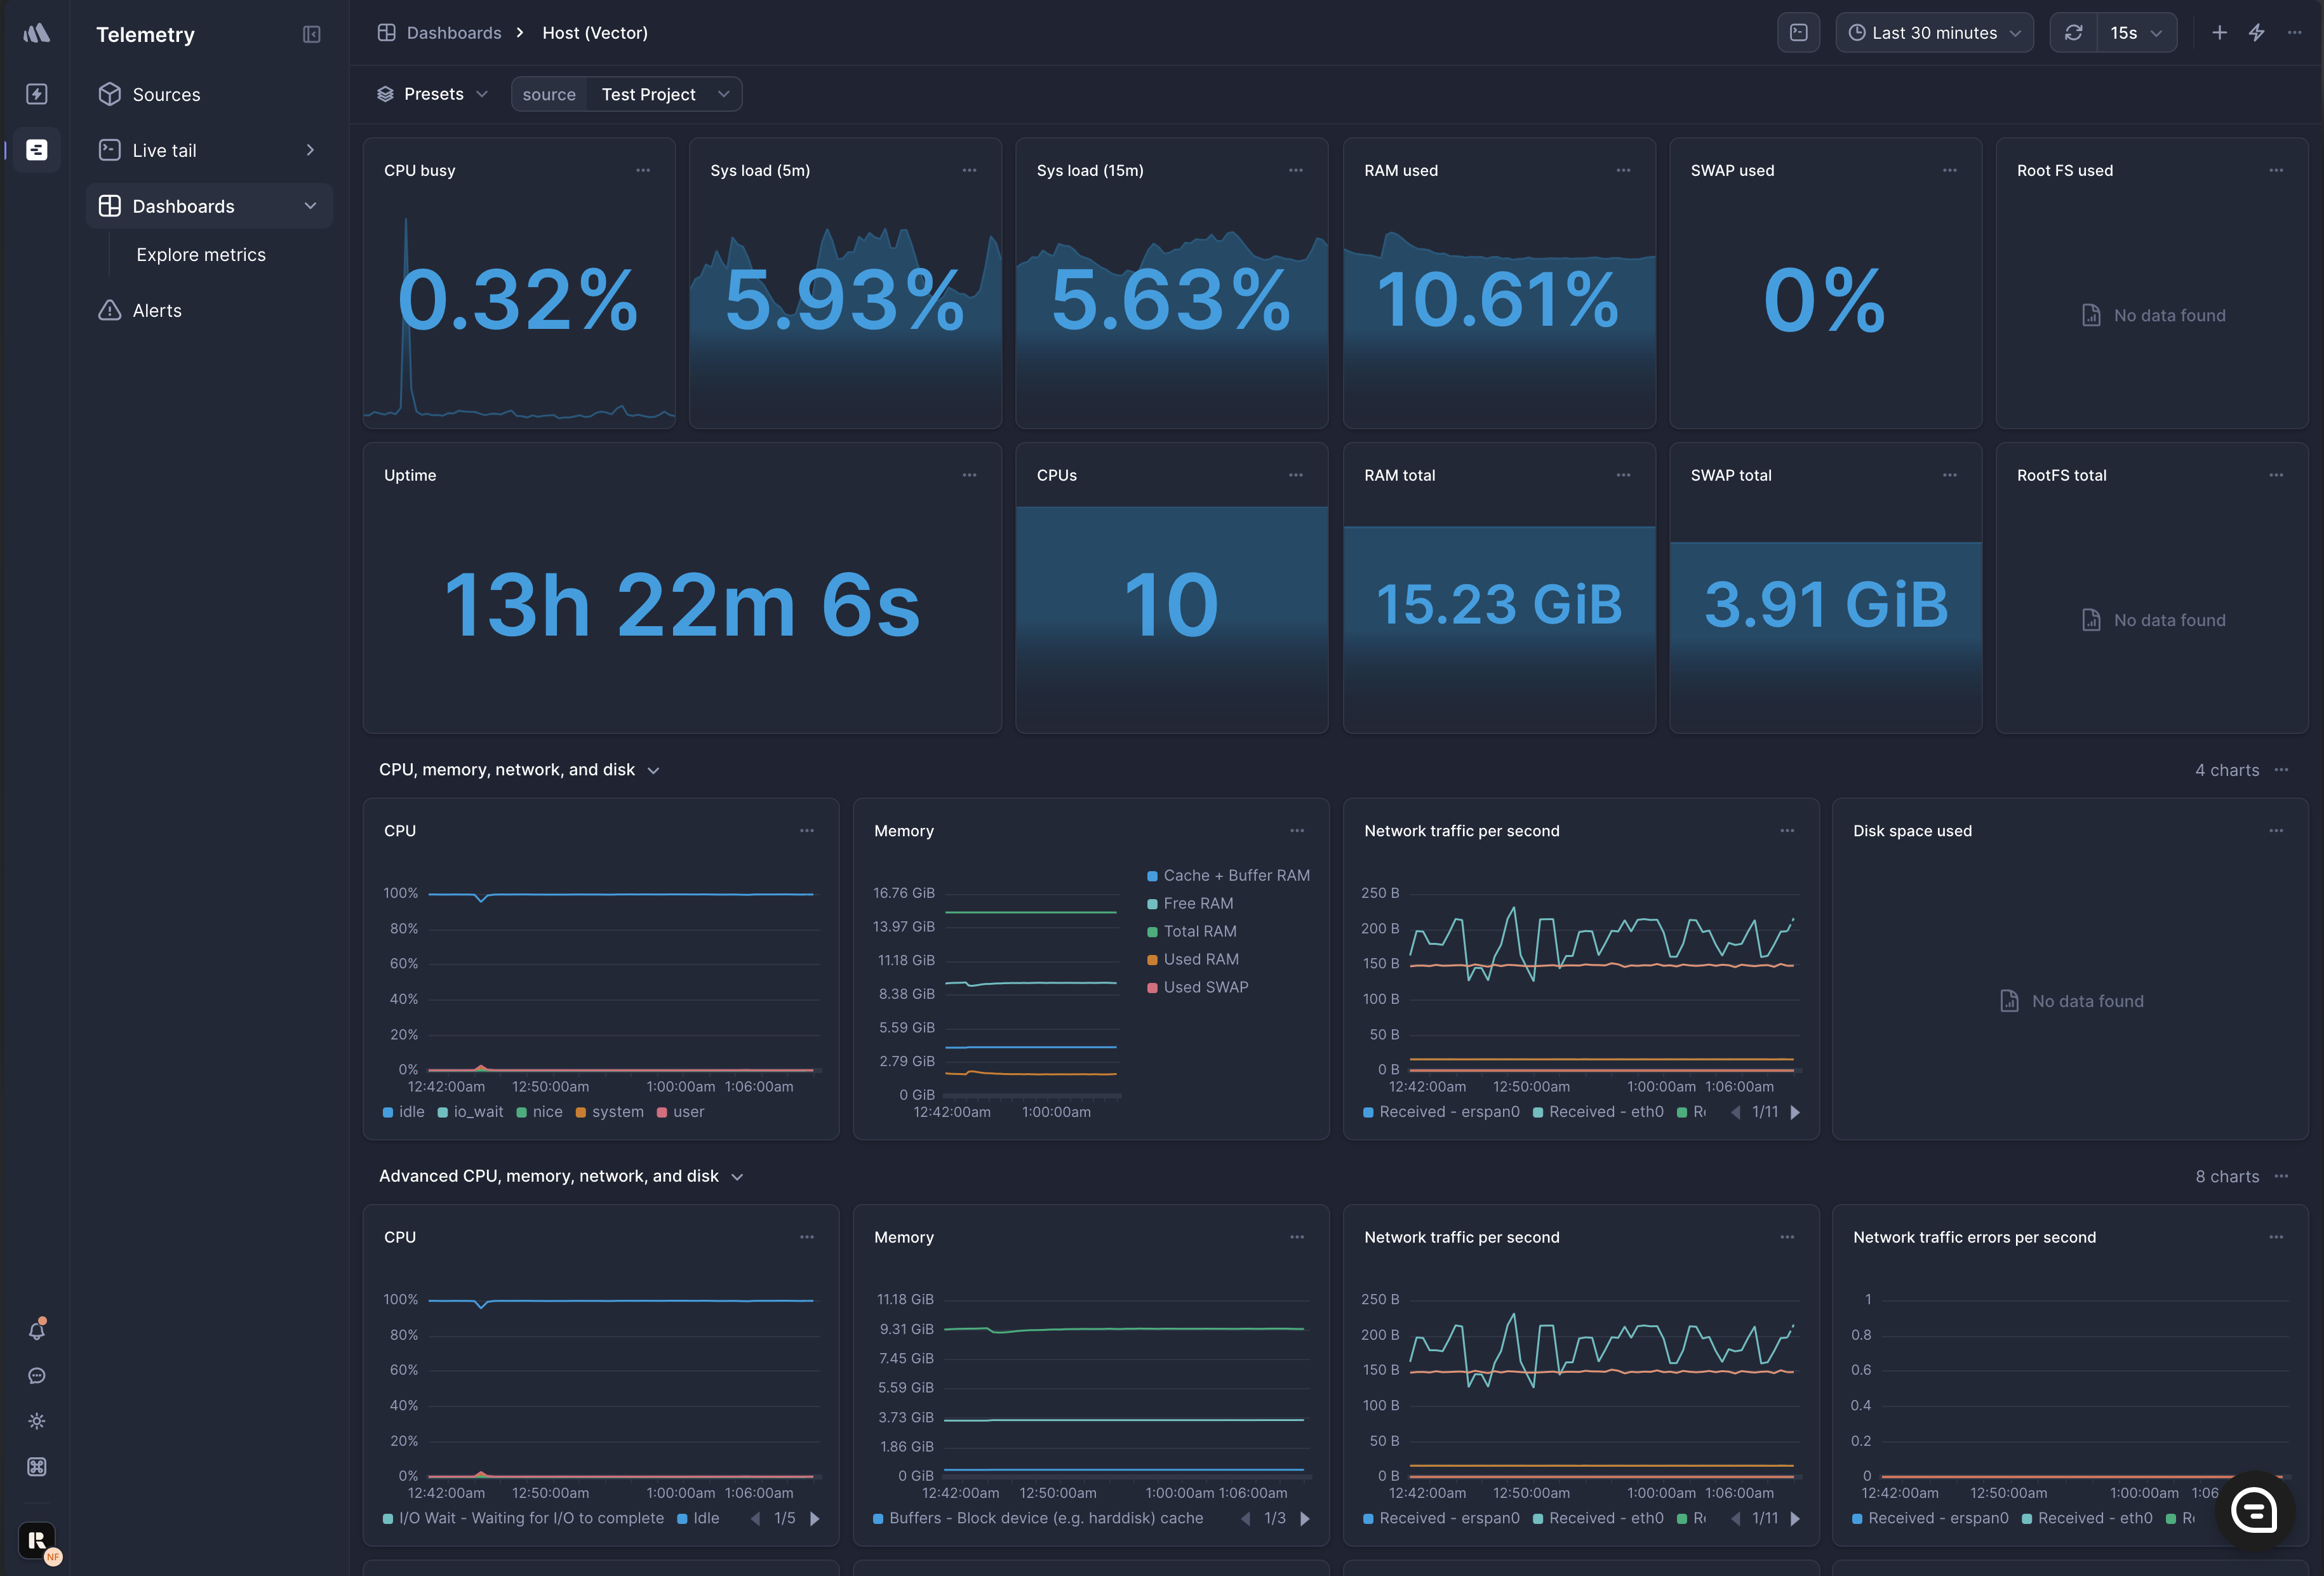
Task: Open the Last 30 minutes time range dropdown
Action: tap(1933, 33)
